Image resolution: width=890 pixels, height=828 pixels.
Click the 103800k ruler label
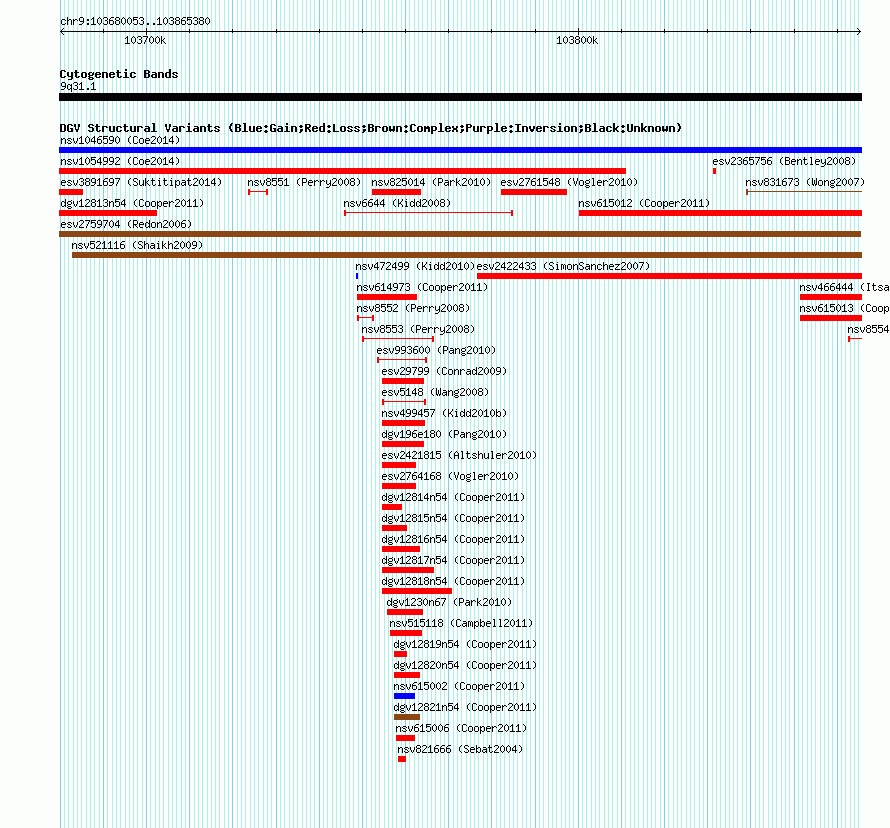(x=577, y=40)
